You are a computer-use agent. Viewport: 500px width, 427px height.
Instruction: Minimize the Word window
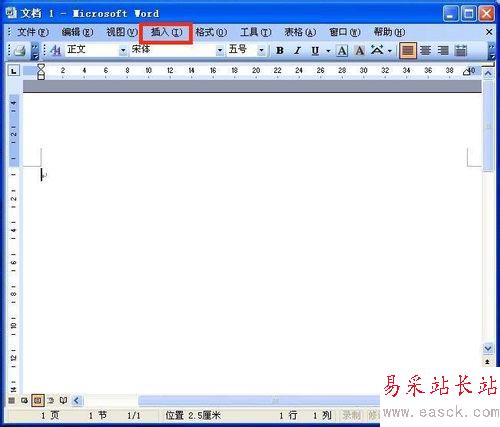(x=451, y=14)
